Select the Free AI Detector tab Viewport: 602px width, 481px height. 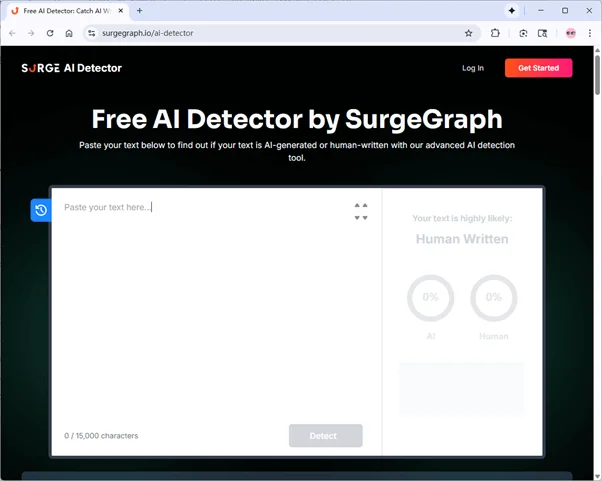68,11
